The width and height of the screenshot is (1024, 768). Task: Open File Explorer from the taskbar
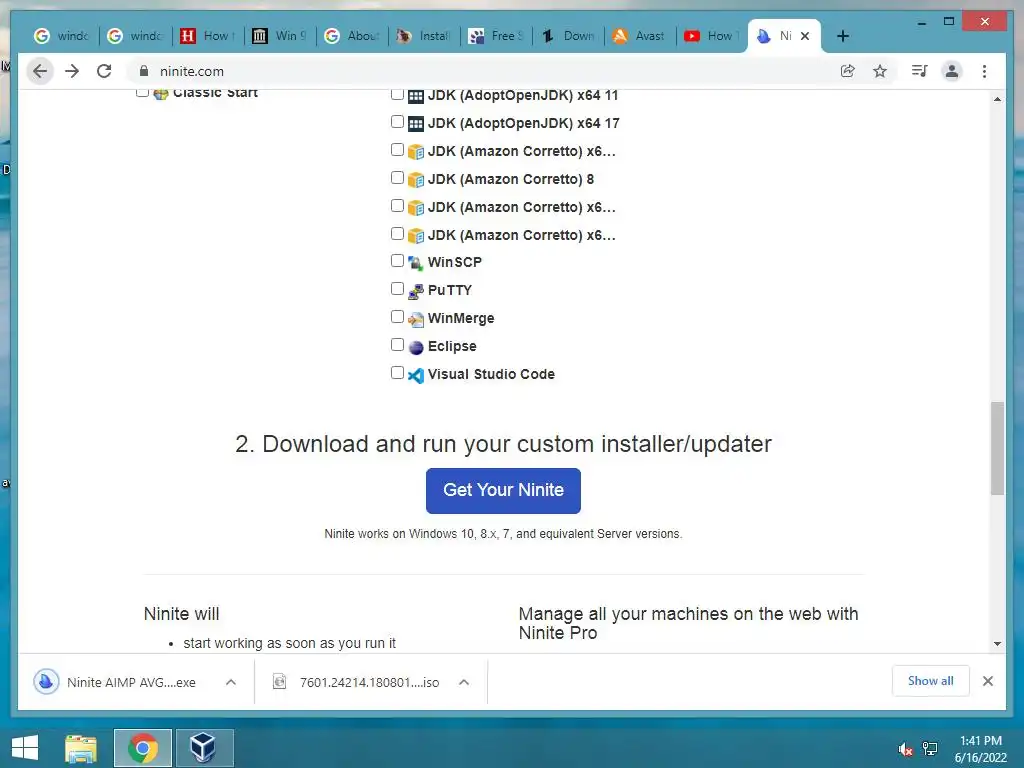(x=81, y=748)
